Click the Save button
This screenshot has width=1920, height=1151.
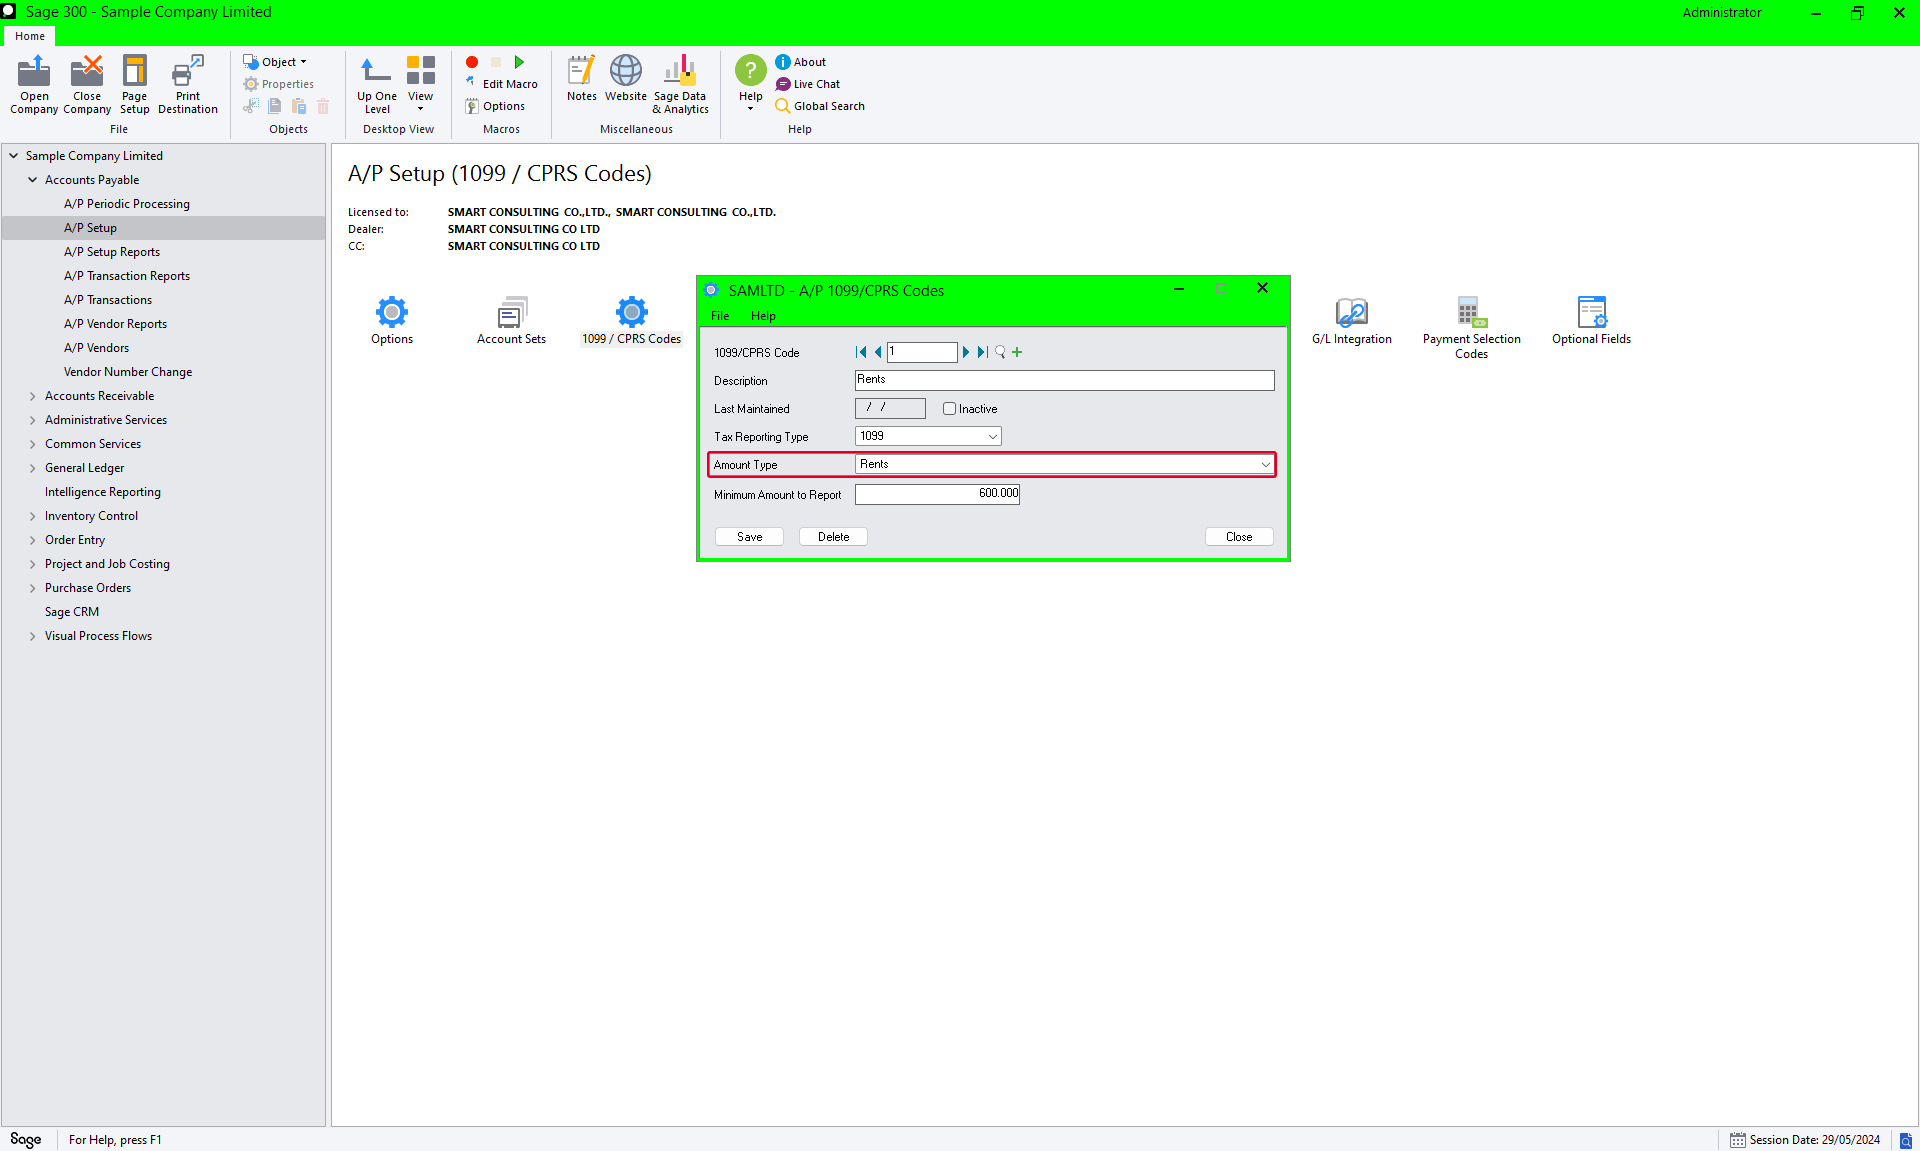click(749, 537)
